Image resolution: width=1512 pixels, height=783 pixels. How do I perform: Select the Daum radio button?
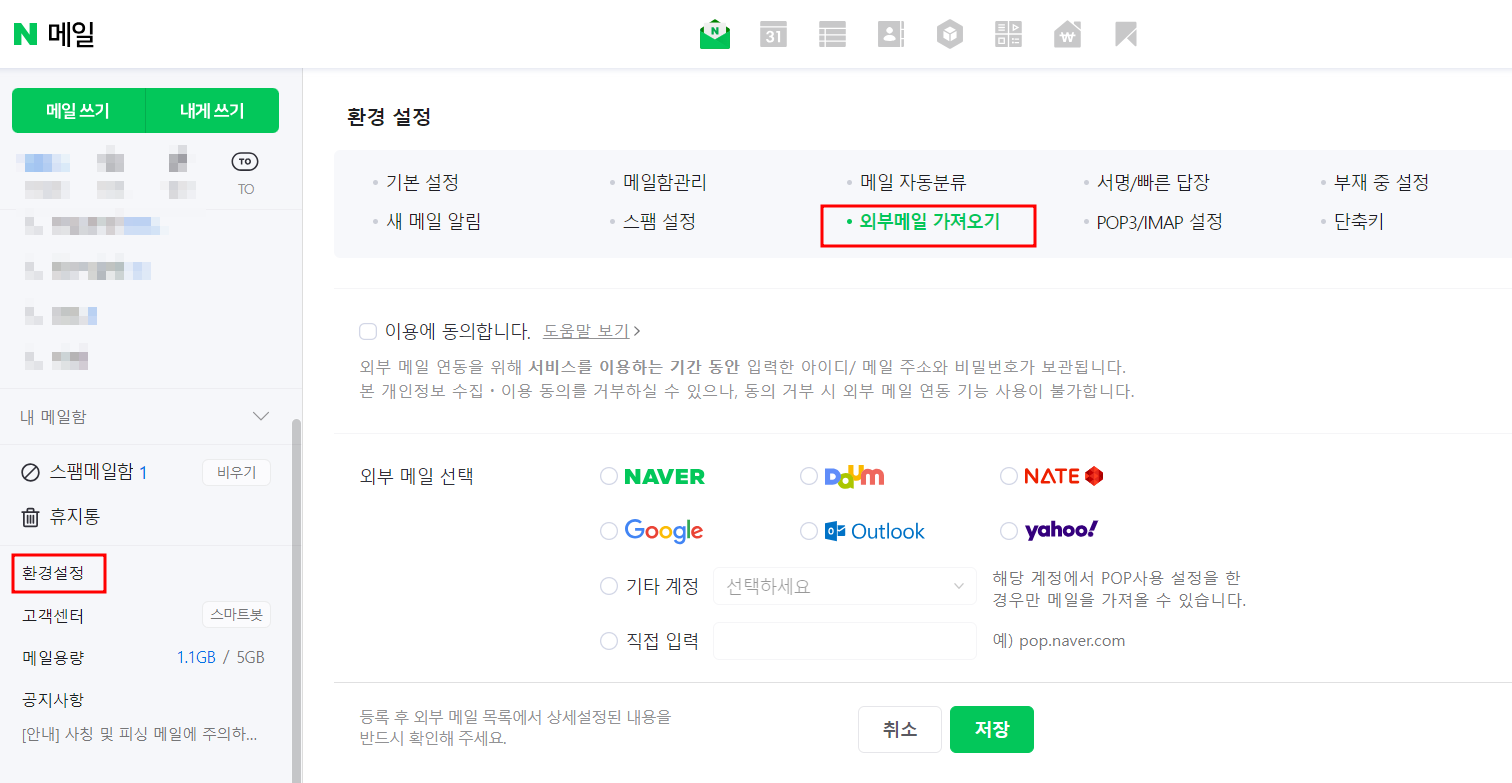(809, 476)
